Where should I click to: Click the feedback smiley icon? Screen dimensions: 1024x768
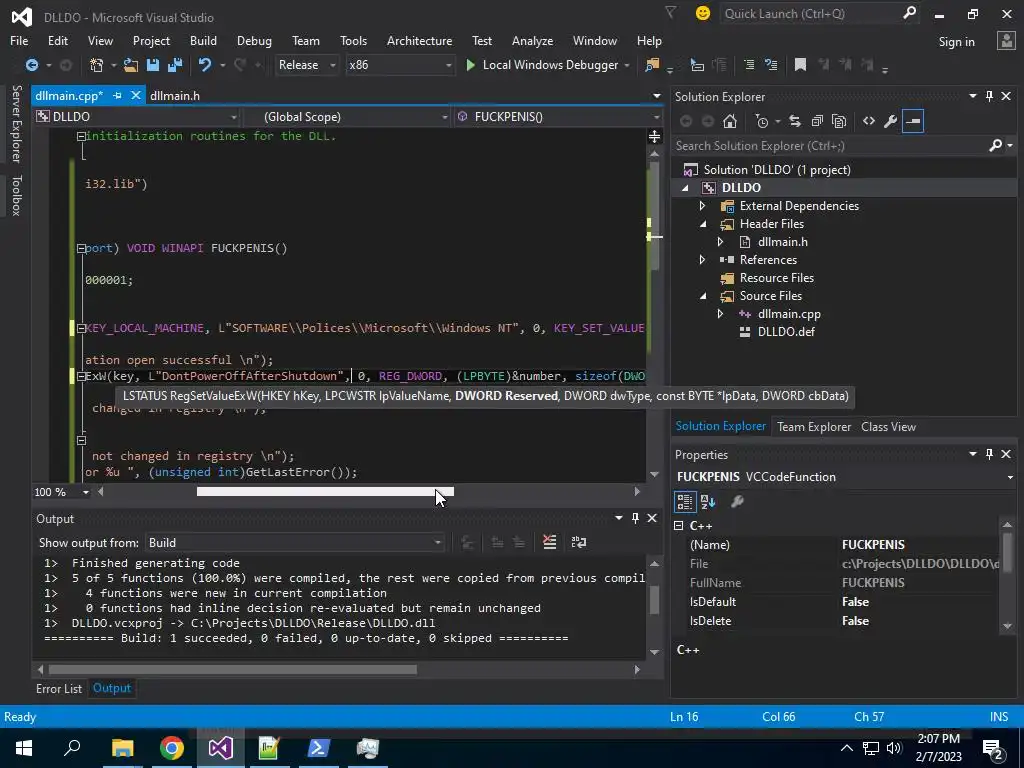pyautogui.click(x=703, y=13)
